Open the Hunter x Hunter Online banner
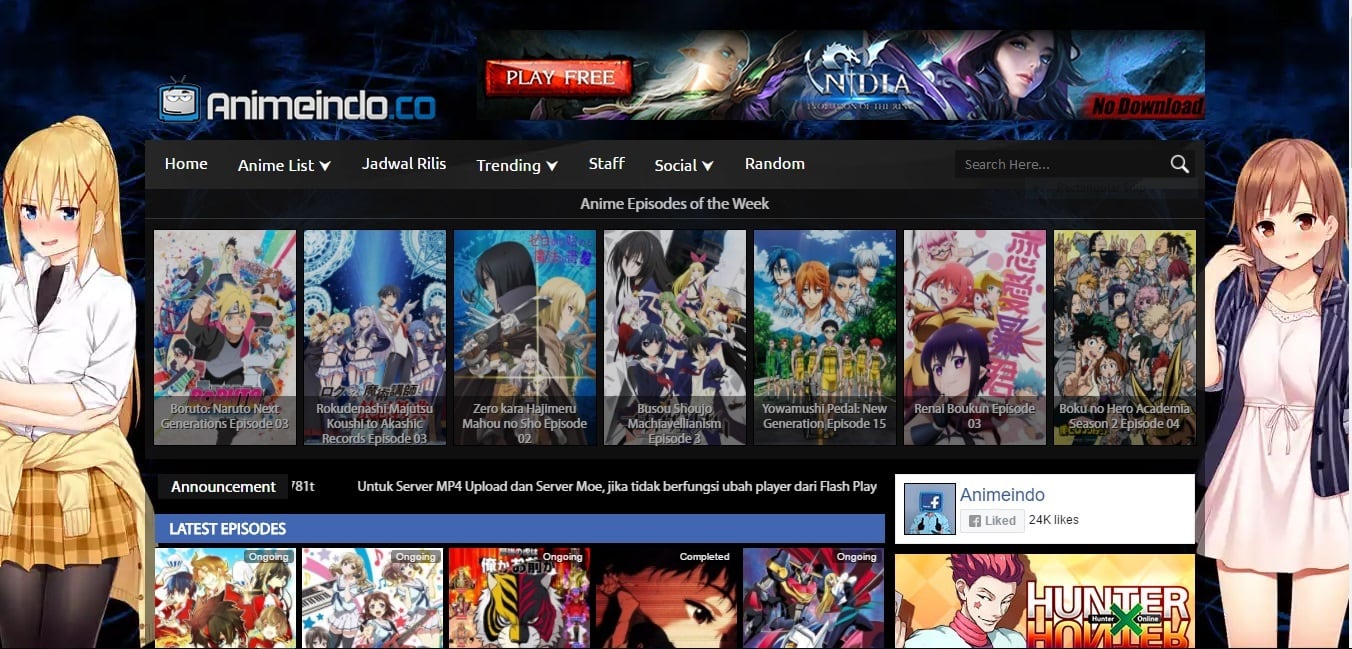The height and width of the screenshot is (649, 1352). pyautogui.click(x=1045, y=601)
